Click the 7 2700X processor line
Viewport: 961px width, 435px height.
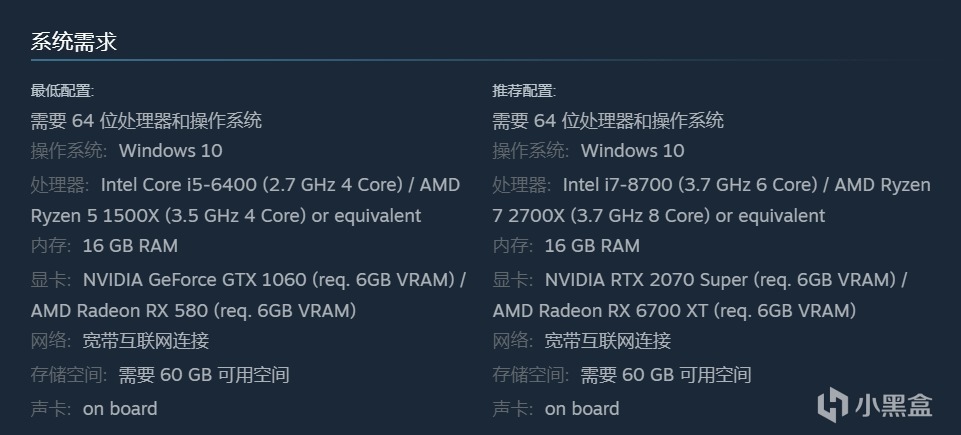tap(659, 216)
